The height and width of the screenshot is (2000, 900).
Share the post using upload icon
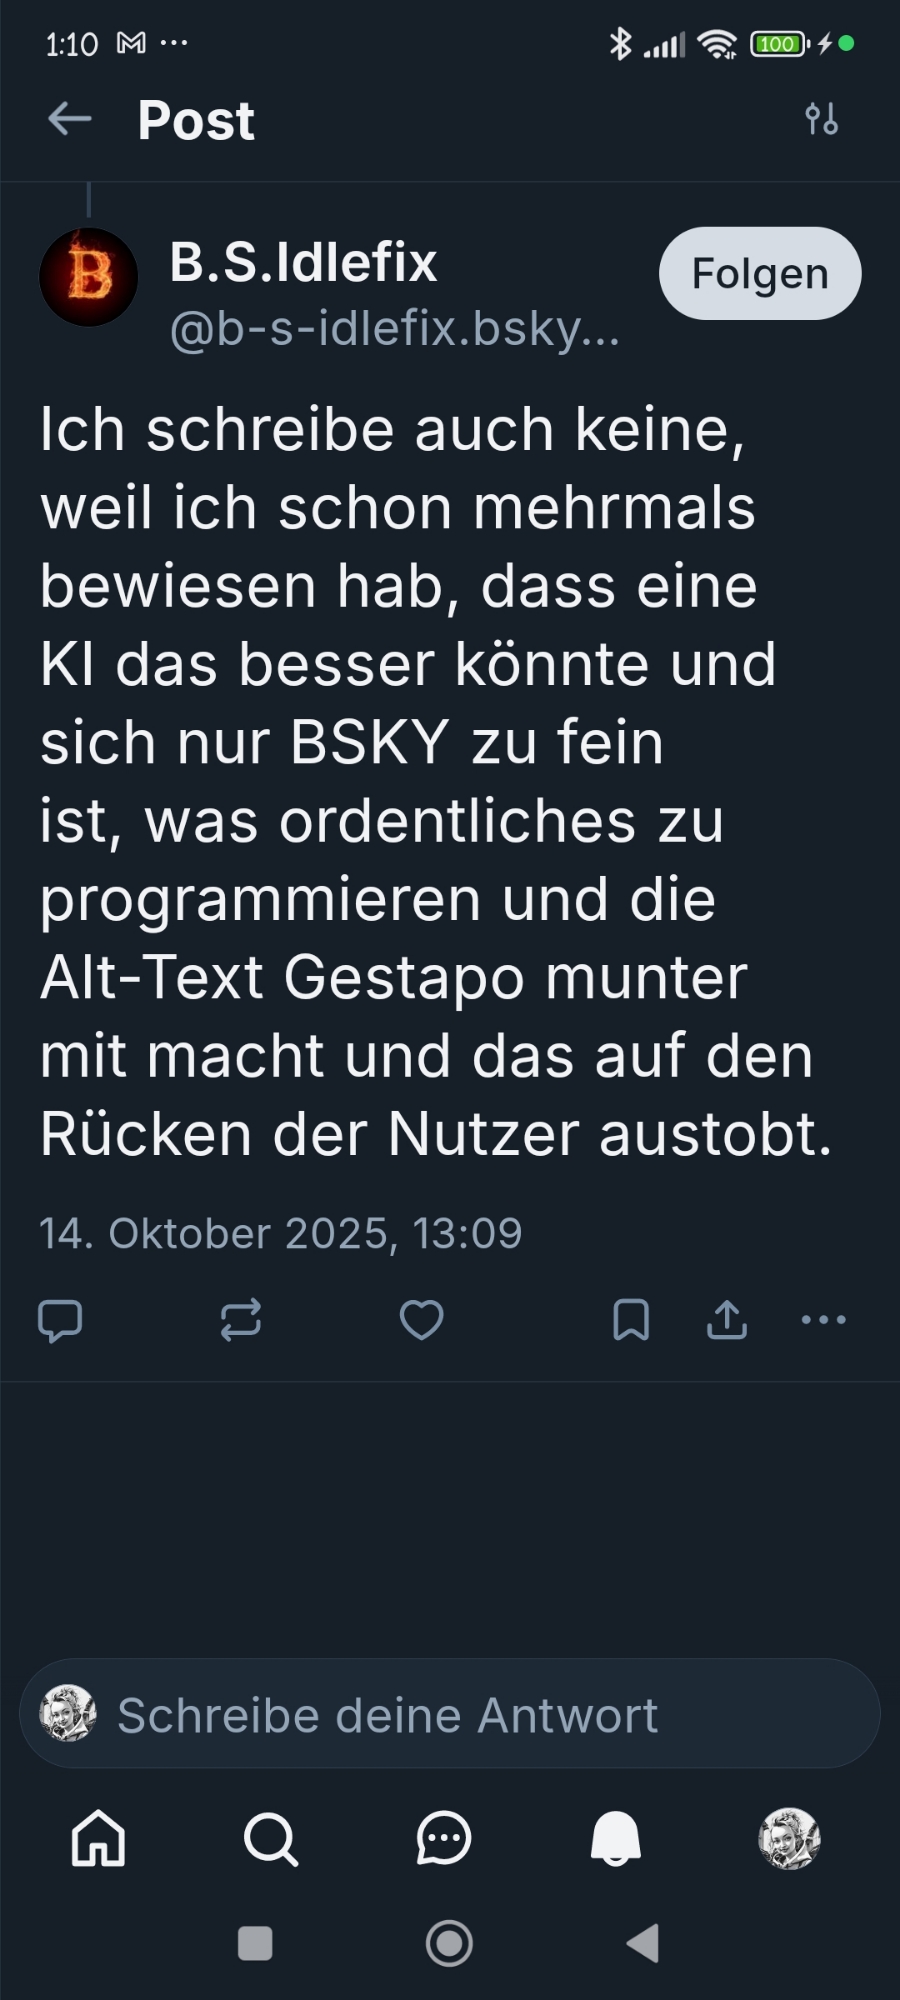pyautogui.click(x=727, y=1320)
